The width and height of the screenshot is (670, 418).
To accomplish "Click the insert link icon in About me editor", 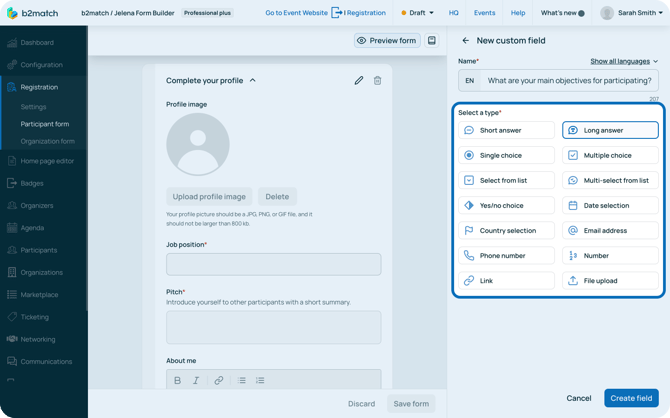I will coord(219,380).
